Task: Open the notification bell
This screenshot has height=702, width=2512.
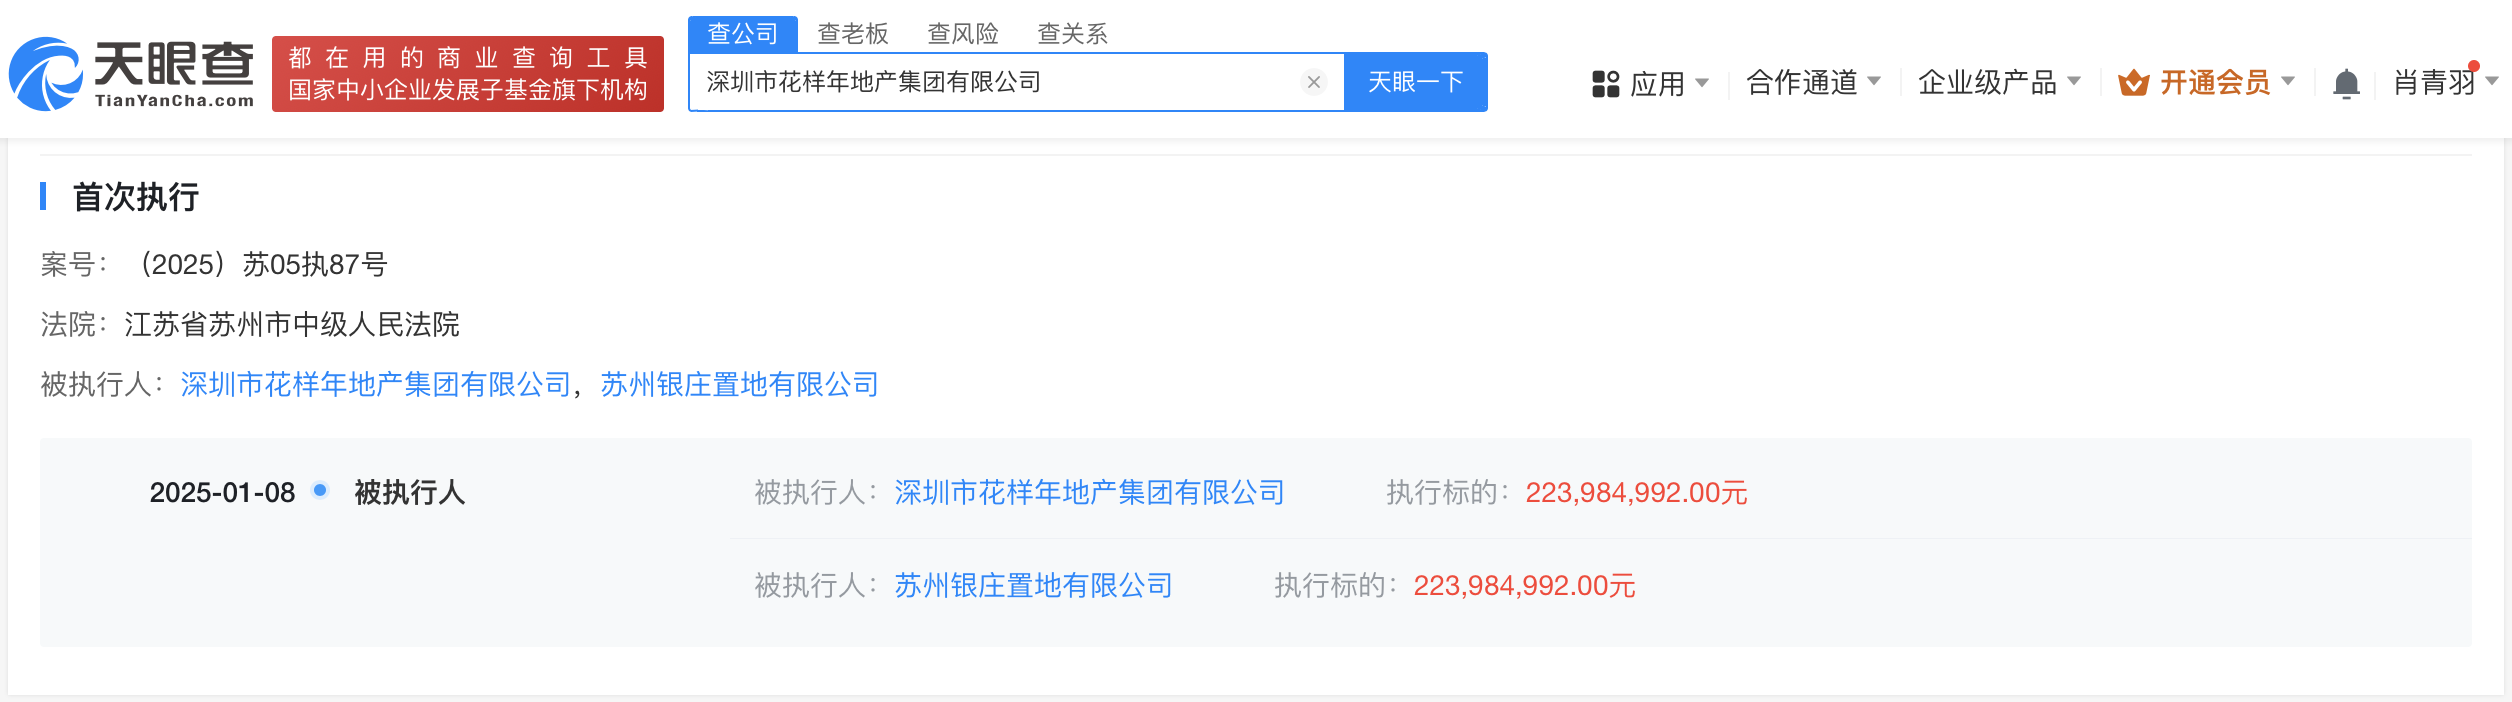Action: click(x=2346, y=83)
